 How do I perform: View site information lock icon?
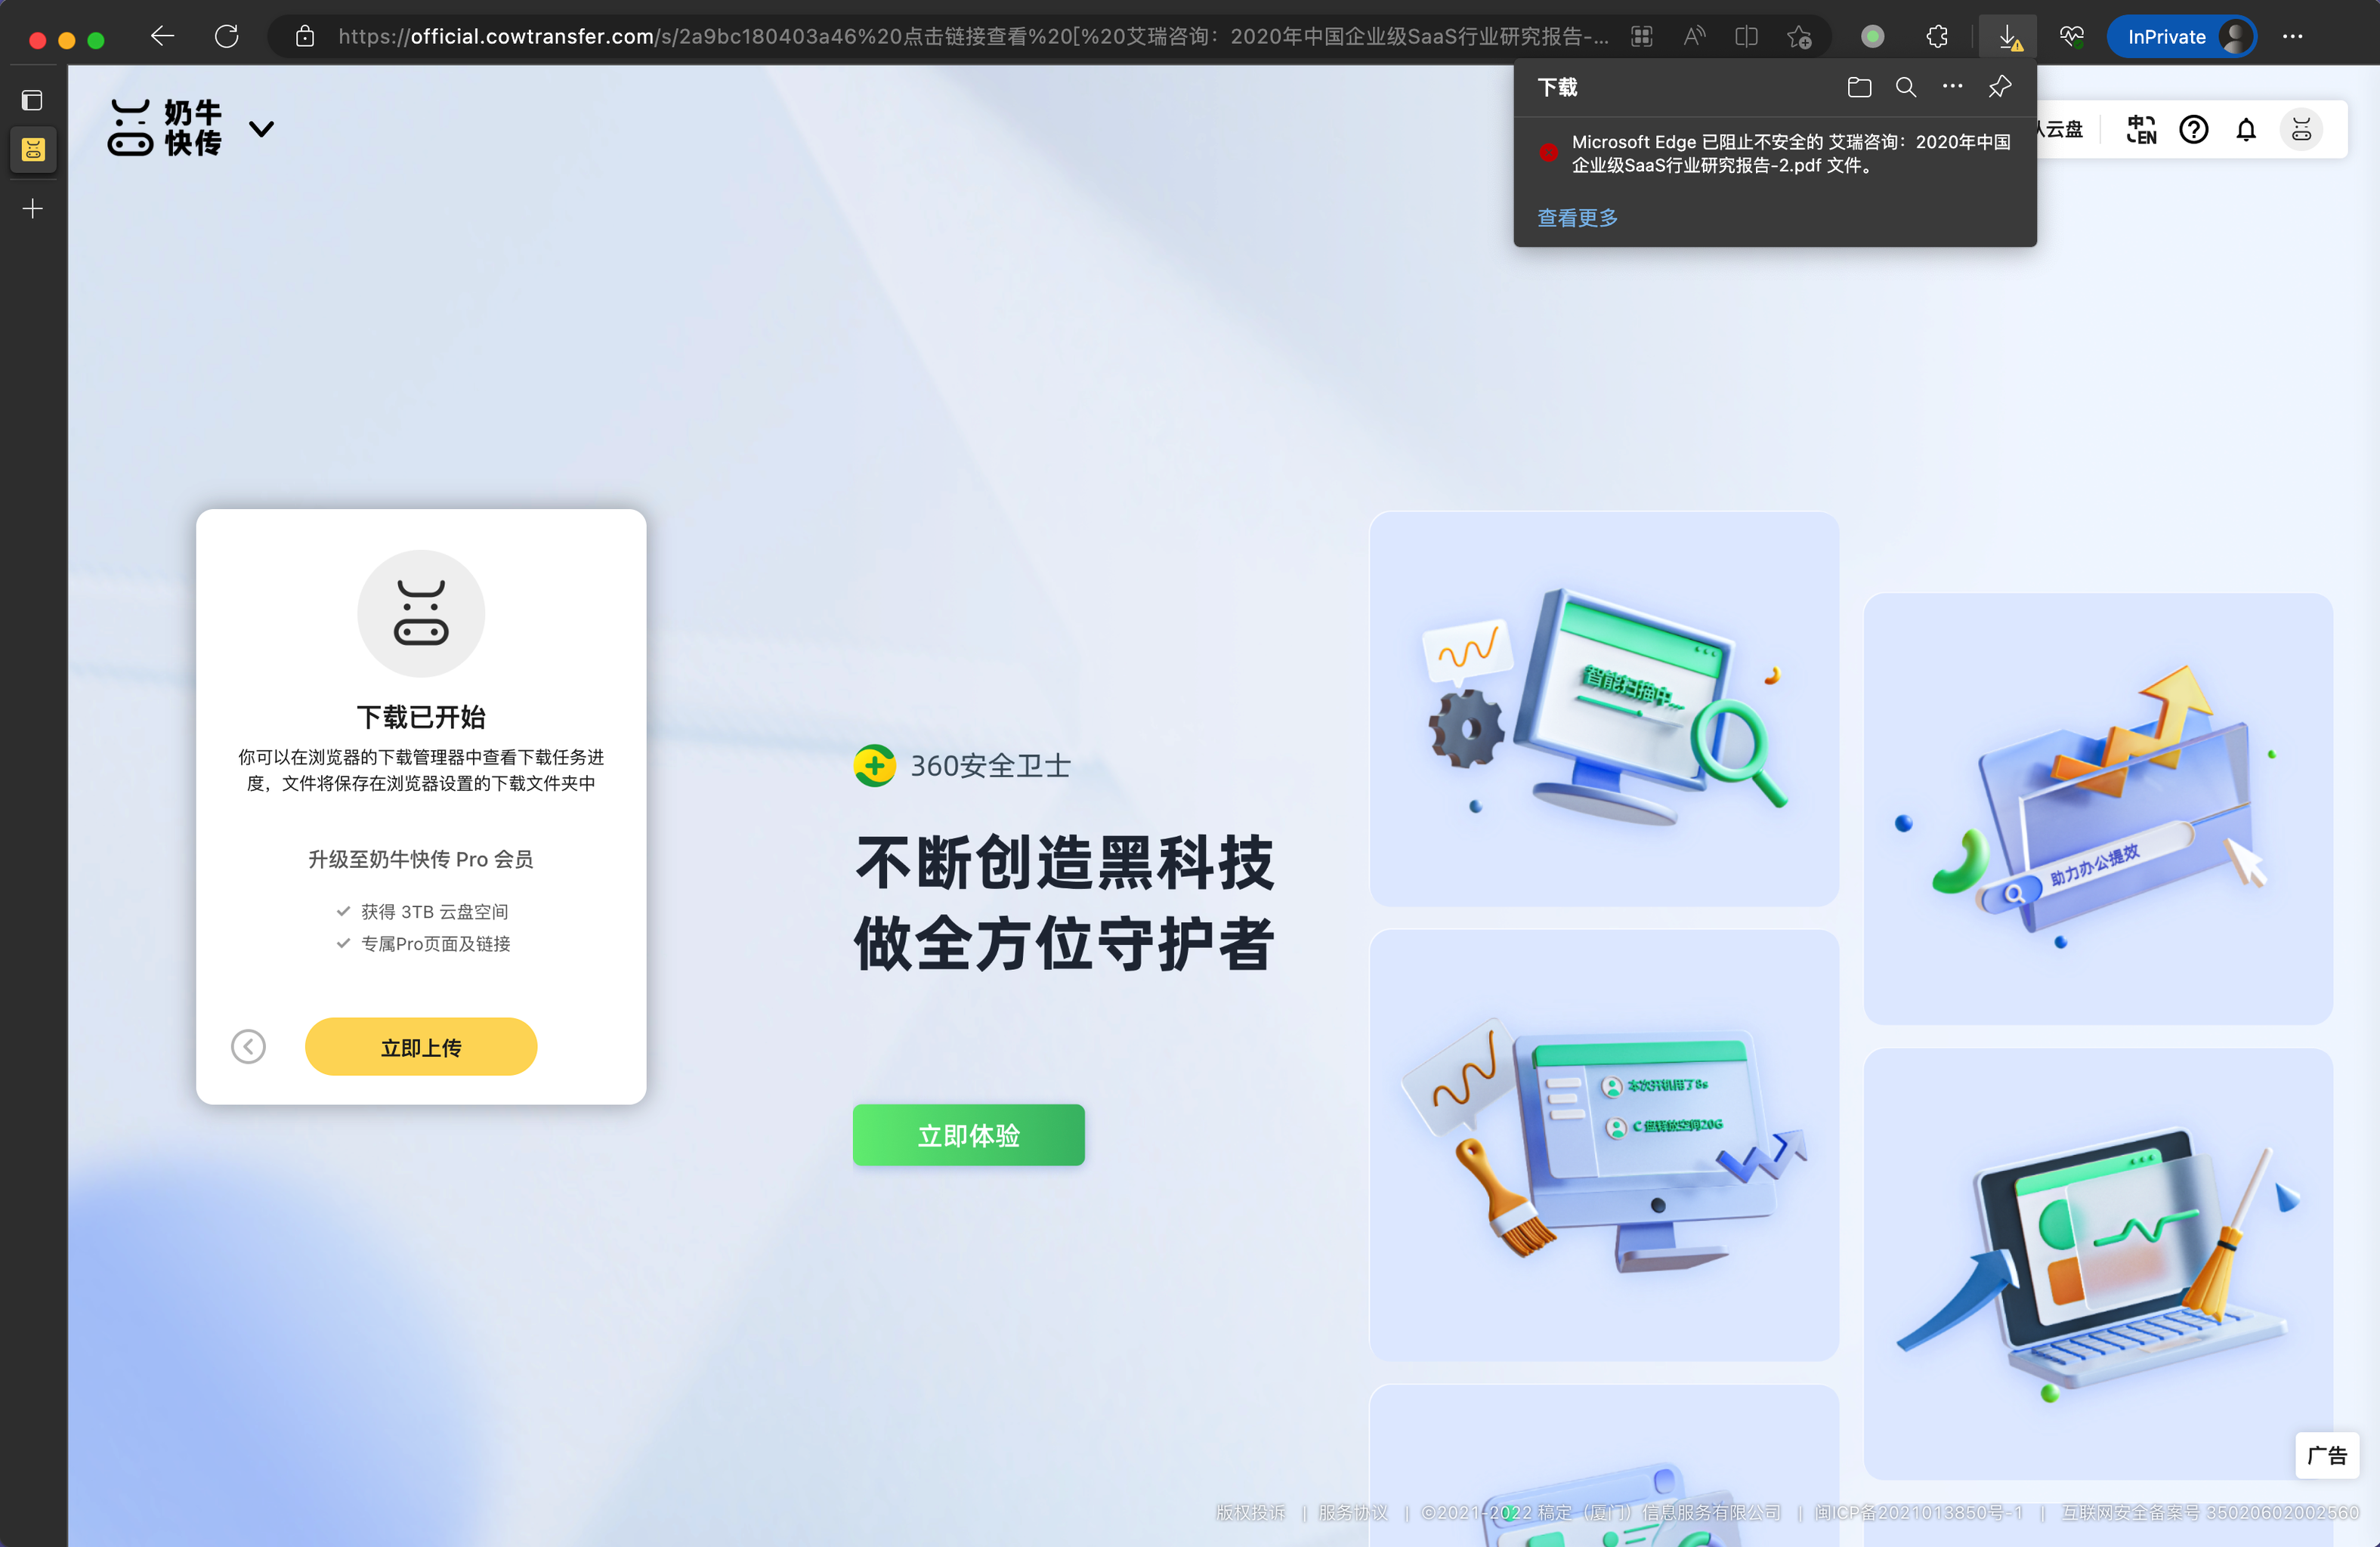[x=305, y=37]
